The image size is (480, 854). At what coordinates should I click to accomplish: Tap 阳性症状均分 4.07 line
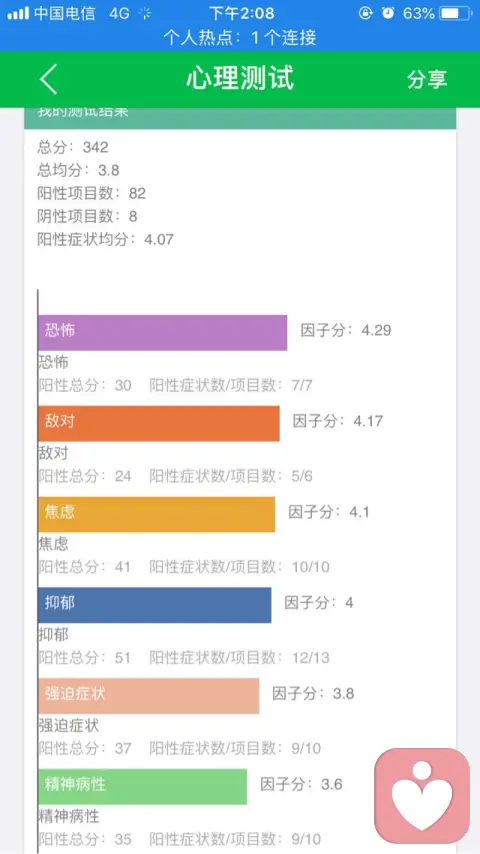105,239
